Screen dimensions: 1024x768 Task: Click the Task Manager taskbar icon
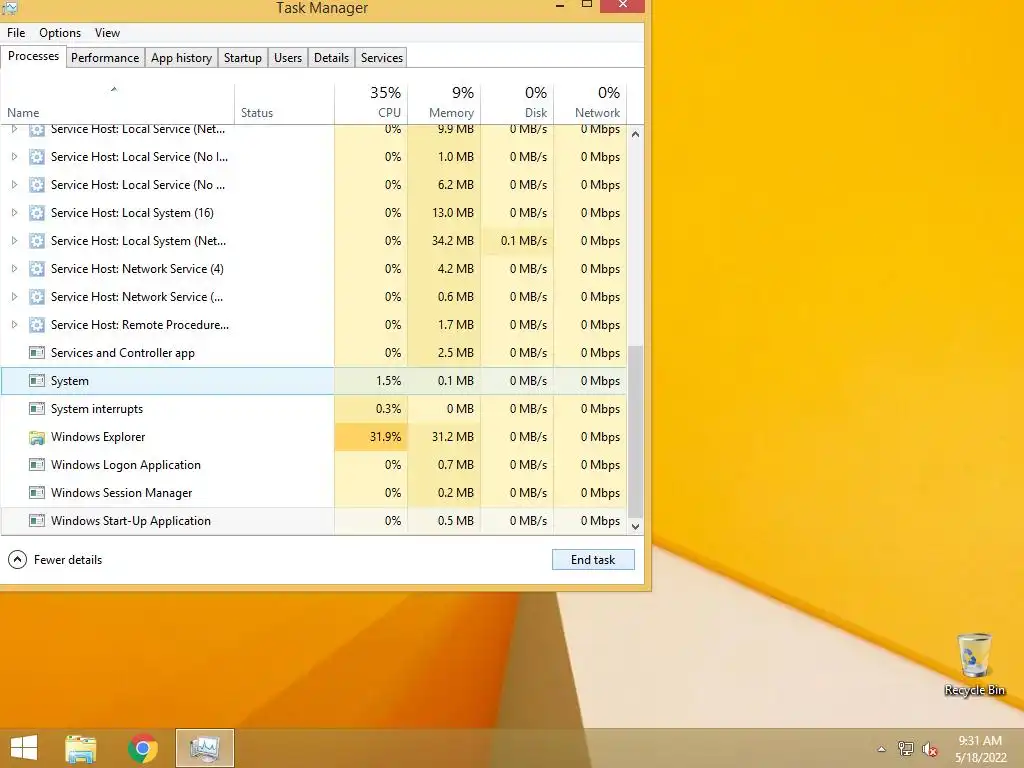(x=205, y=748)
